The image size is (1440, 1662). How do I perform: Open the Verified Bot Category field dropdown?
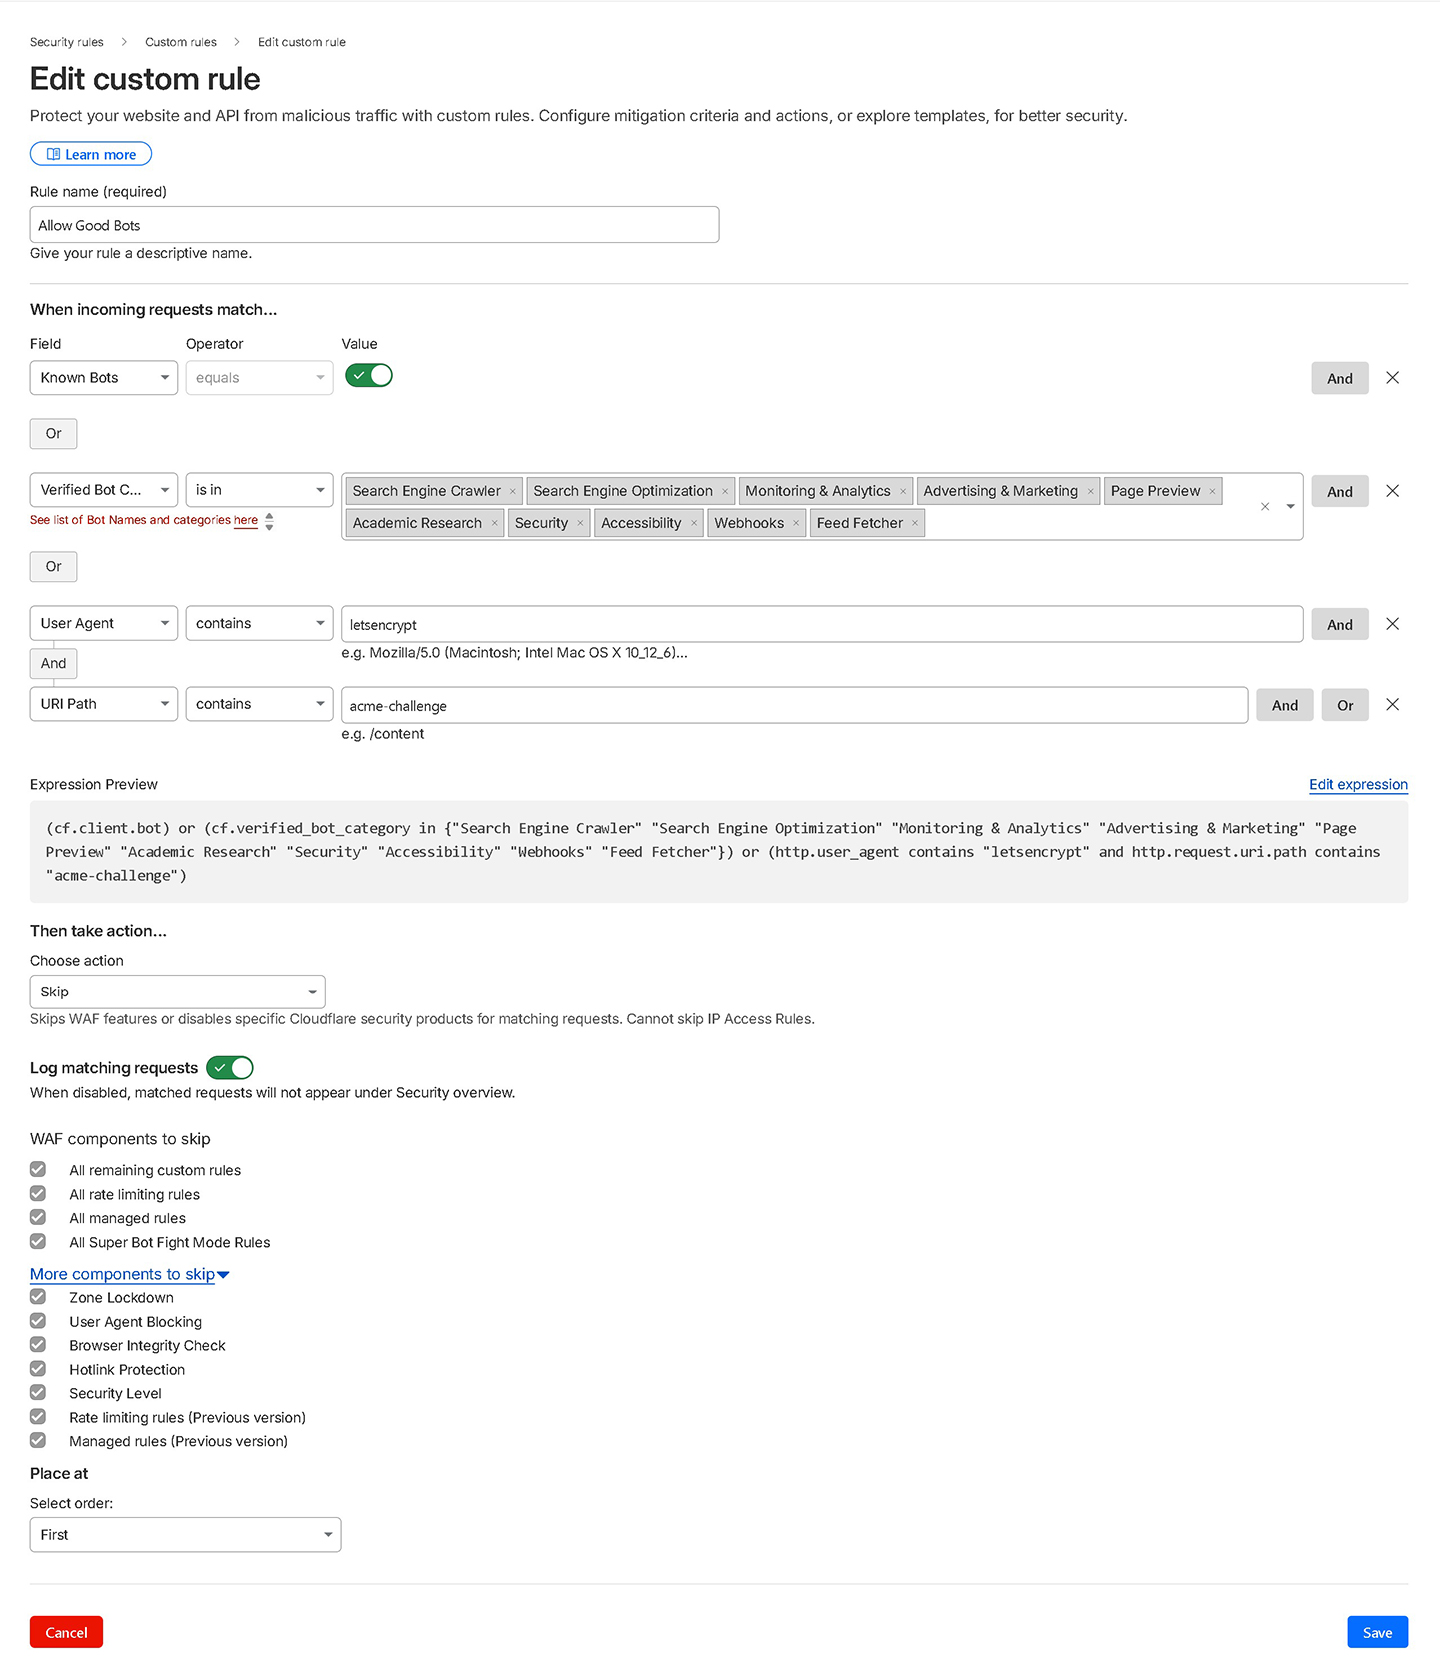click(104, 490)
